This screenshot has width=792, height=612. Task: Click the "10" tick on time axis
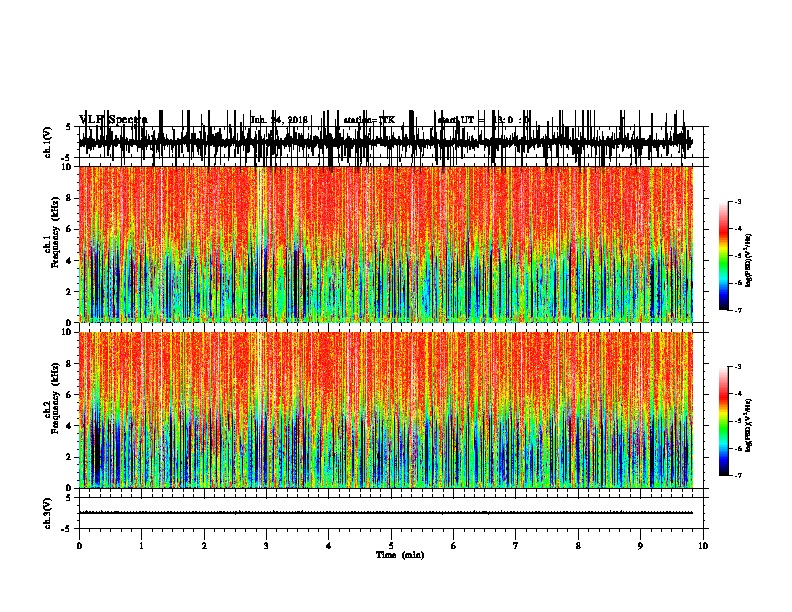click(703, 546)
